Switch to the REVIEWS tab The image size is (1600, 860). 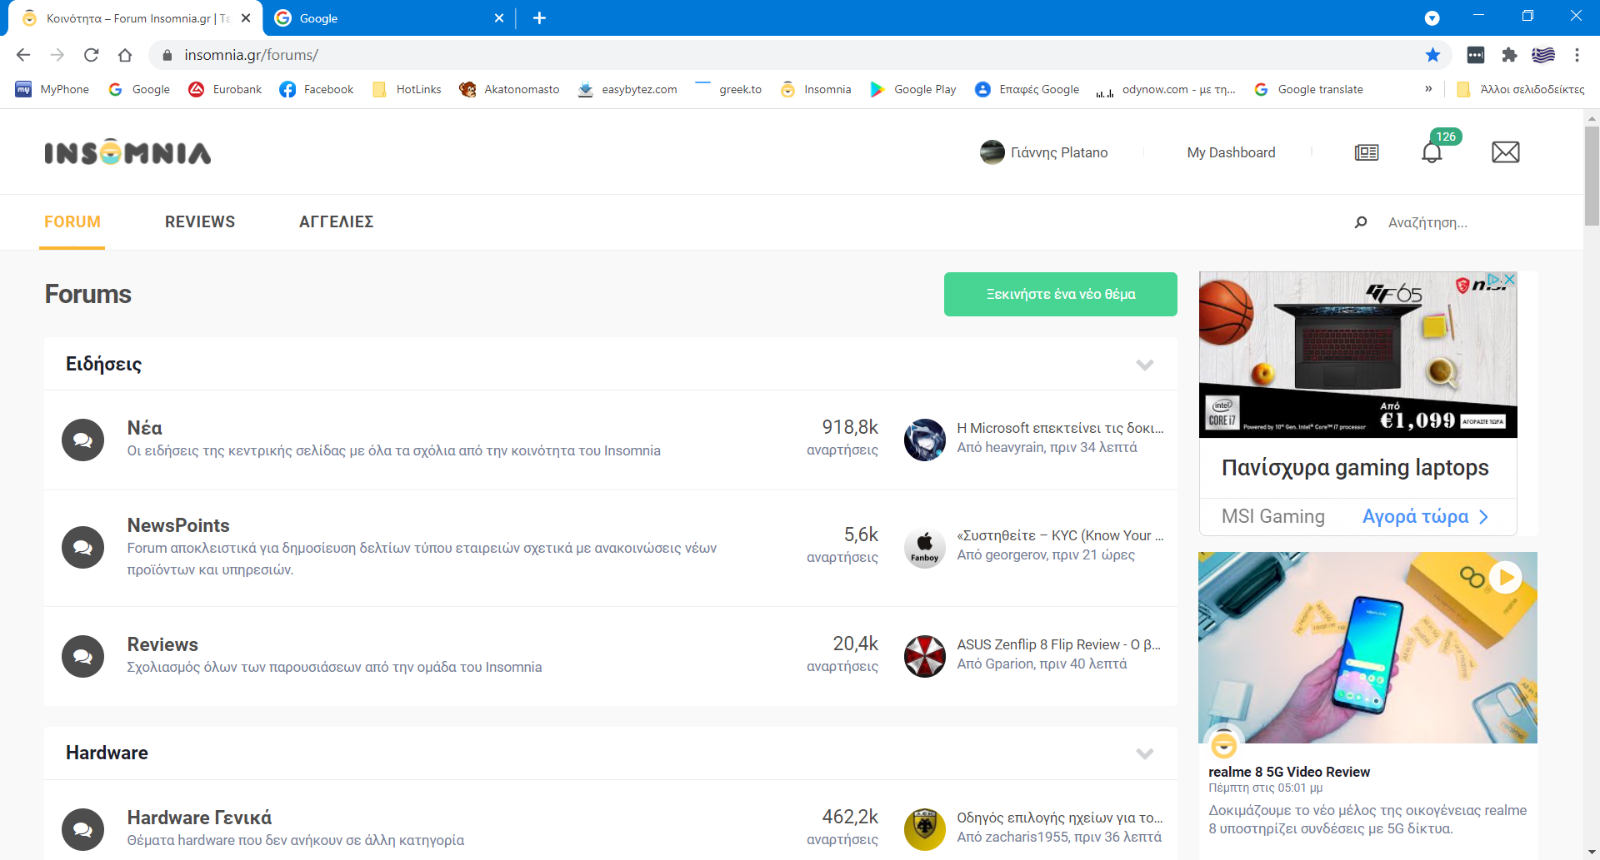click(x=200, y=222)
